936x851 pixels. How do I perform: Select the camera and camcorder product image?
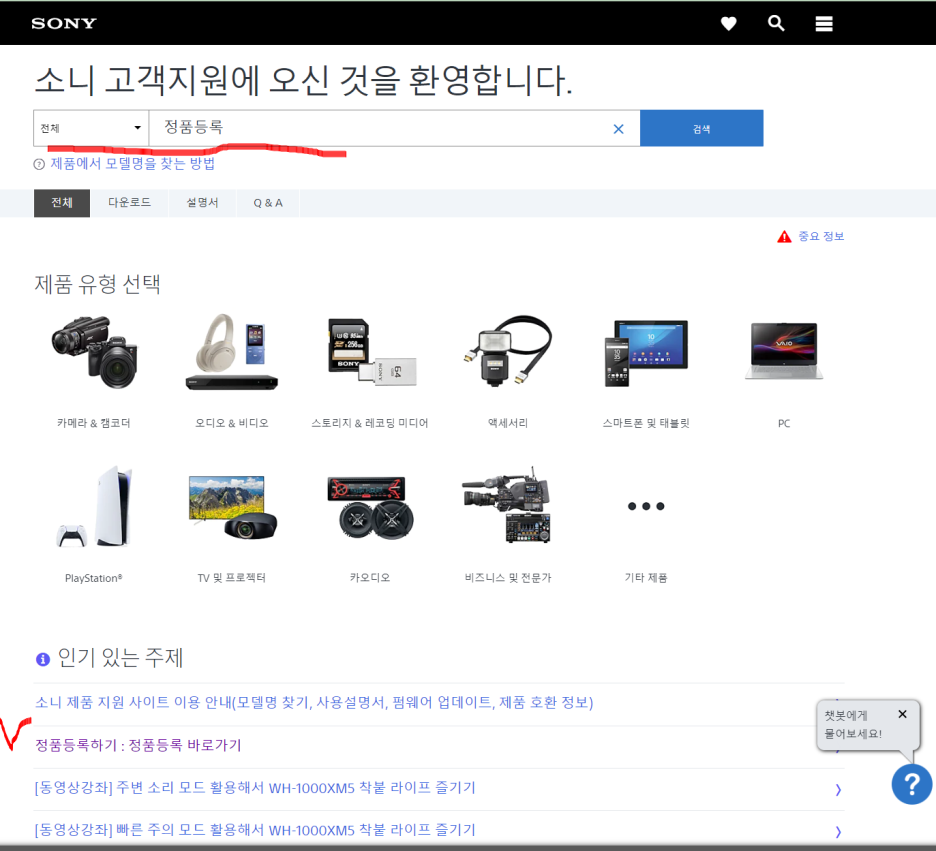click(94, 352)
